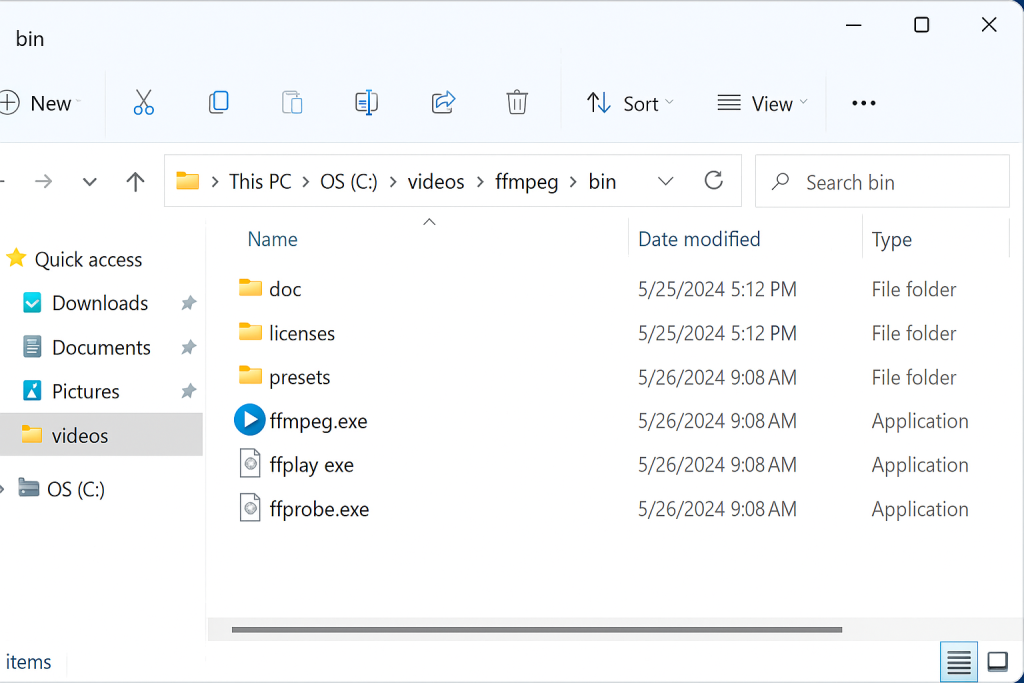Switch to details view layout toggle
This screenshot has height=683, width=1024.
point(959,661)
